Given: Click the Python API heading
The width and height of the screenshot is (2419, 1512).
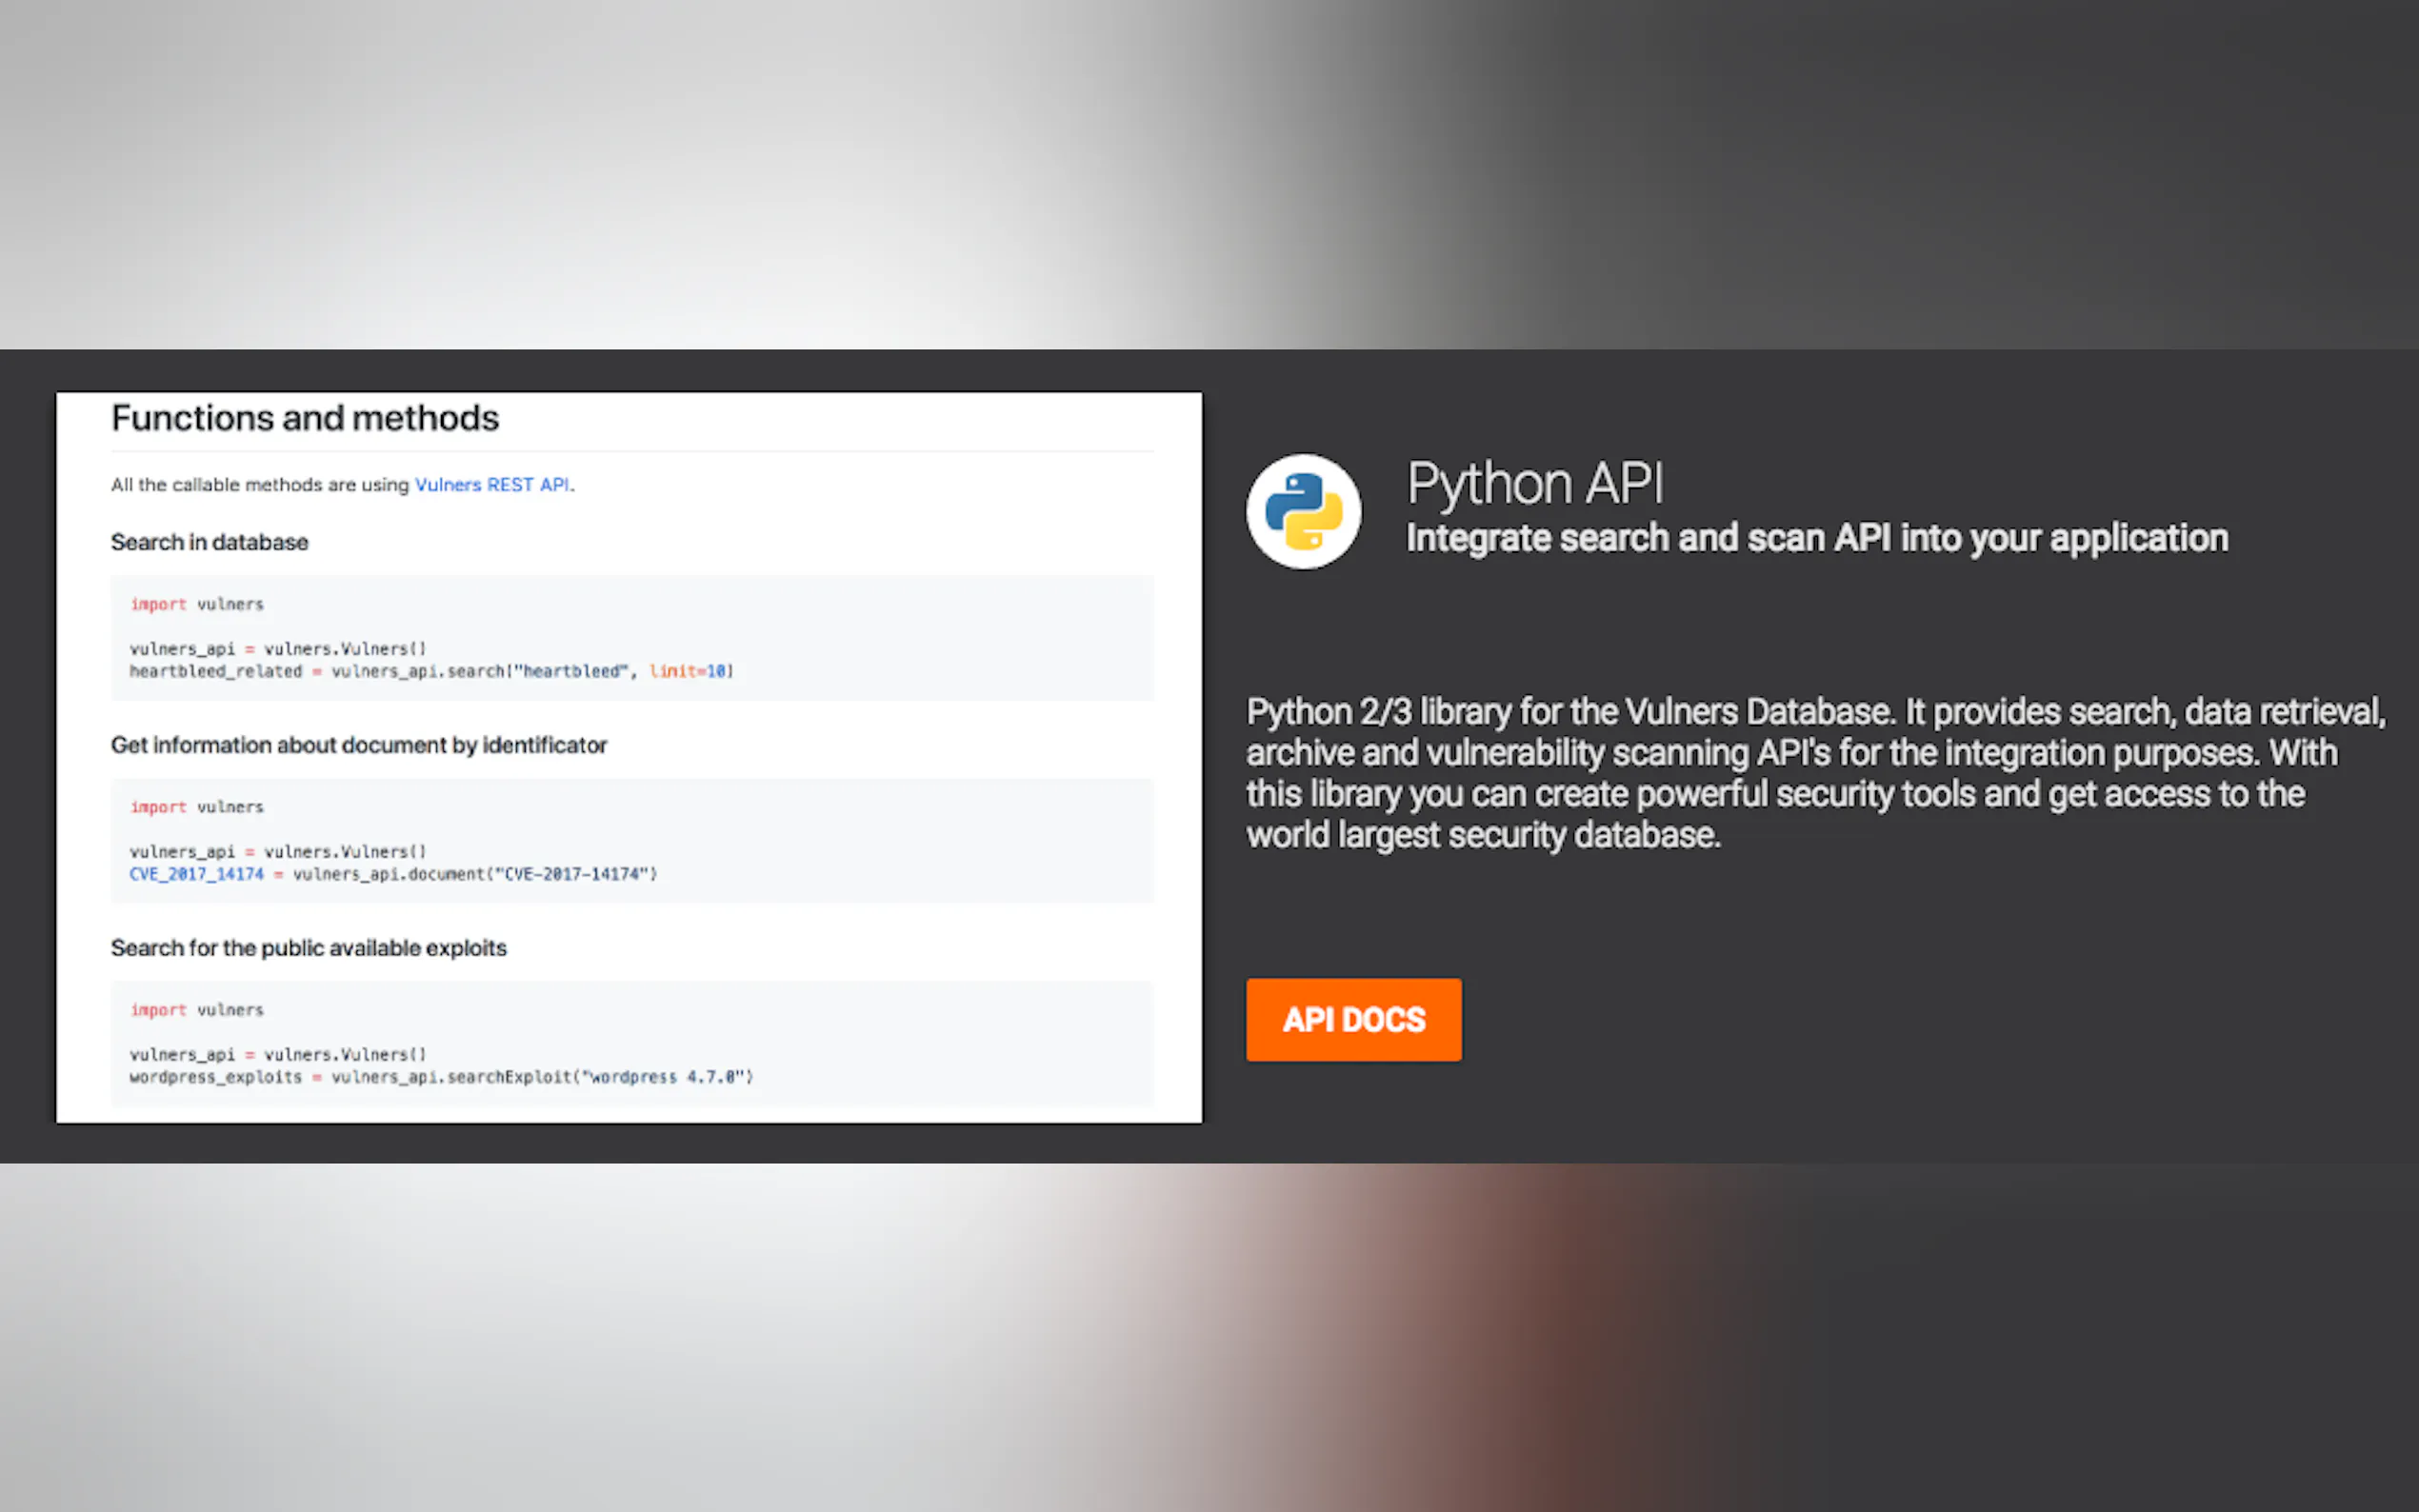Looking at the screenshot, I should click(x=1535, y=484).
